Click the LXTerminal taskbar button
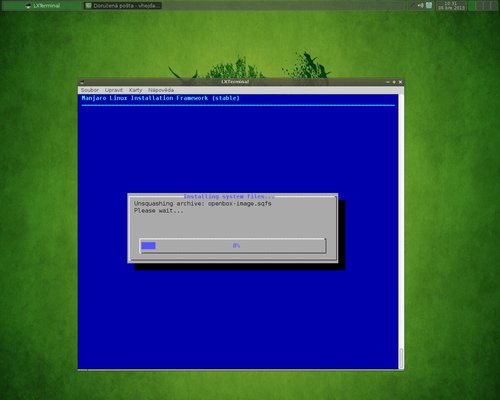This screenshot has width=500, height=400. [43, 6]
